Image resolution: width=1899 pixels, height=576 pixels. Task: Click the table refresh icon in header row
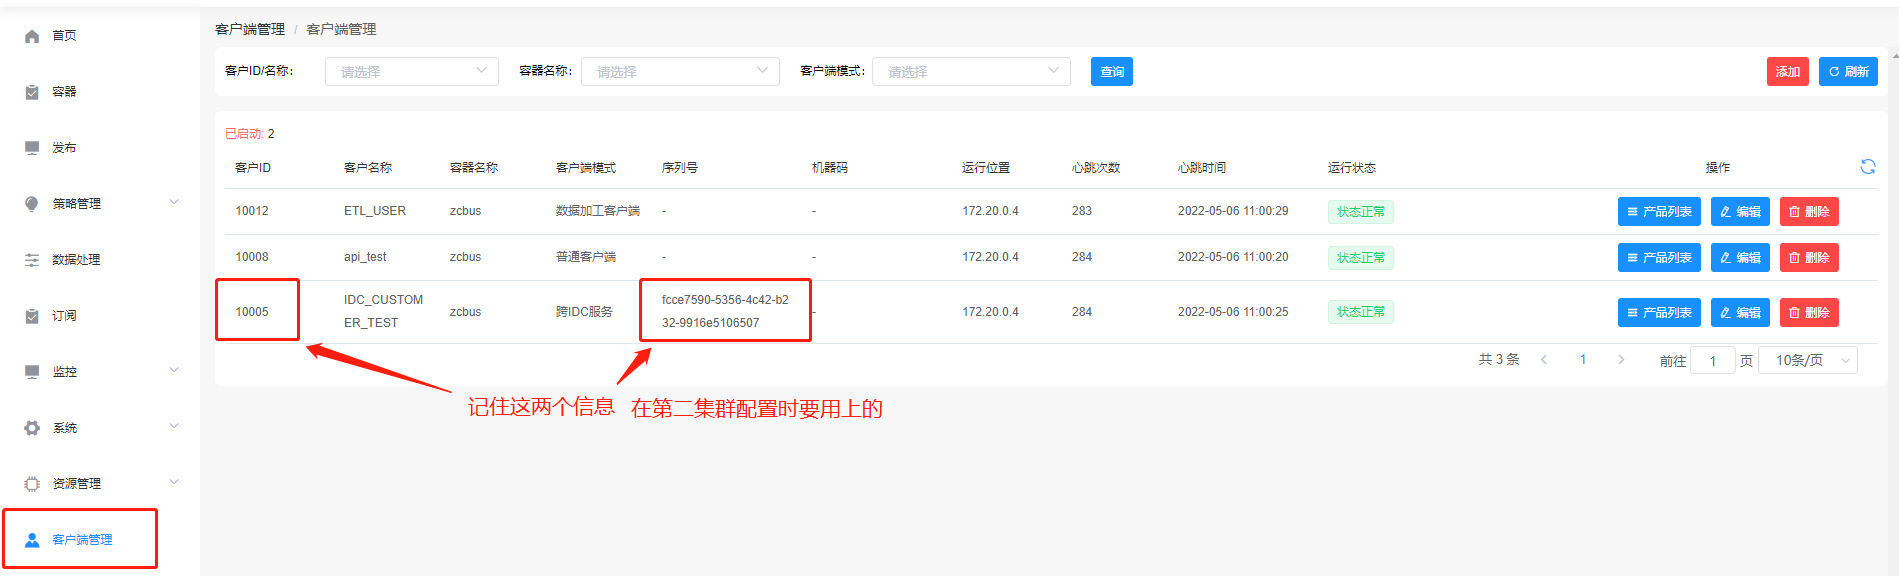click(x=1867, y=167)
